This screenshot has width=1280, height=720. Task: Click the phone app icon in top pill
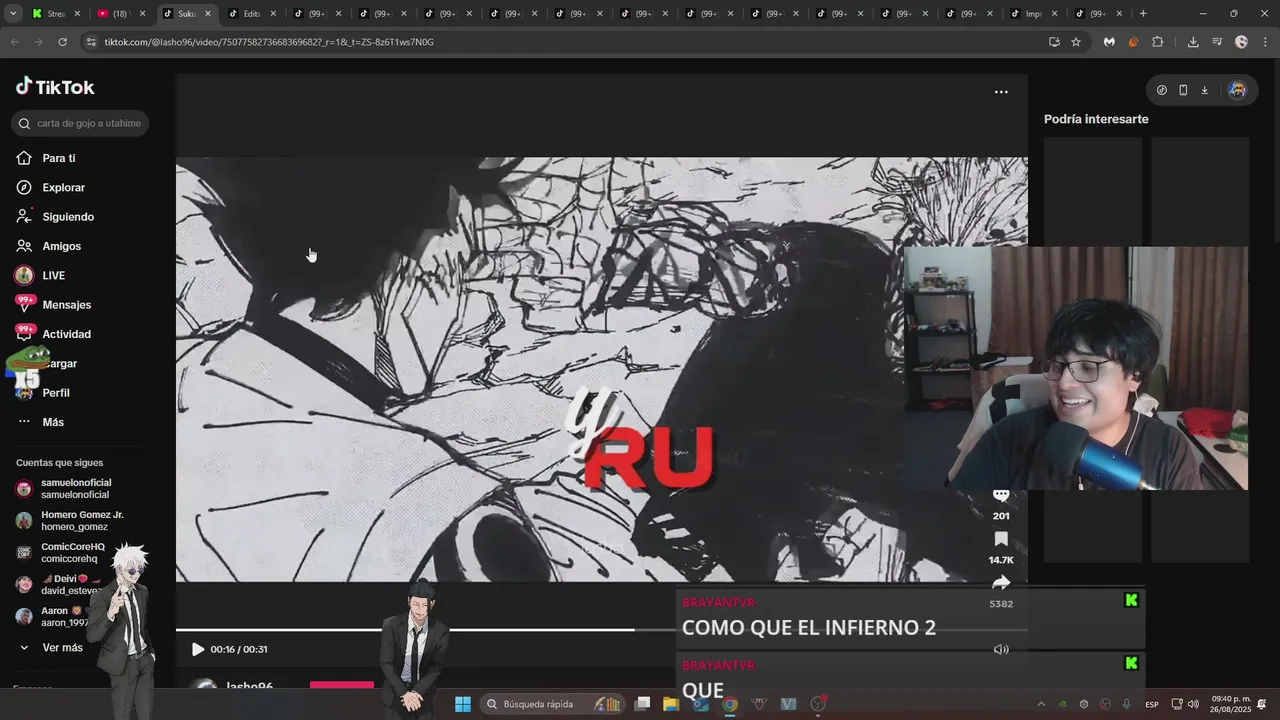pos(1183,90)
